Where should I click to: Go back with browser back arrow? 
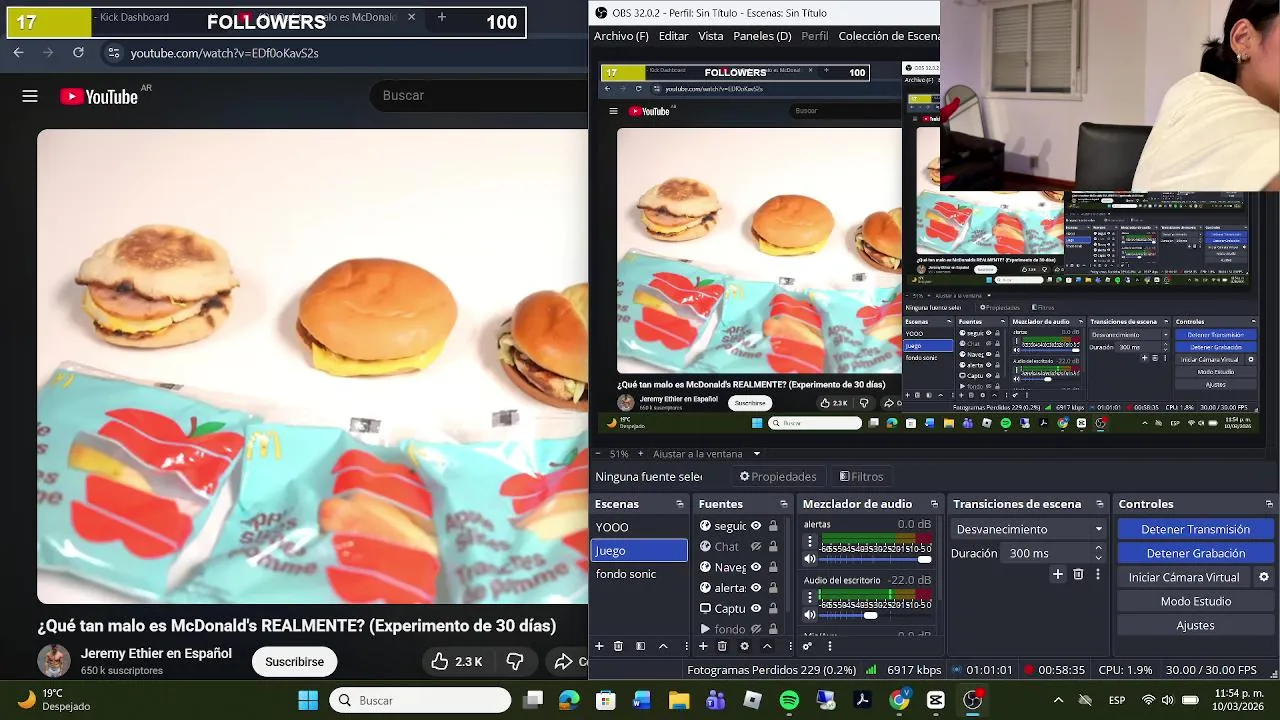18,53
